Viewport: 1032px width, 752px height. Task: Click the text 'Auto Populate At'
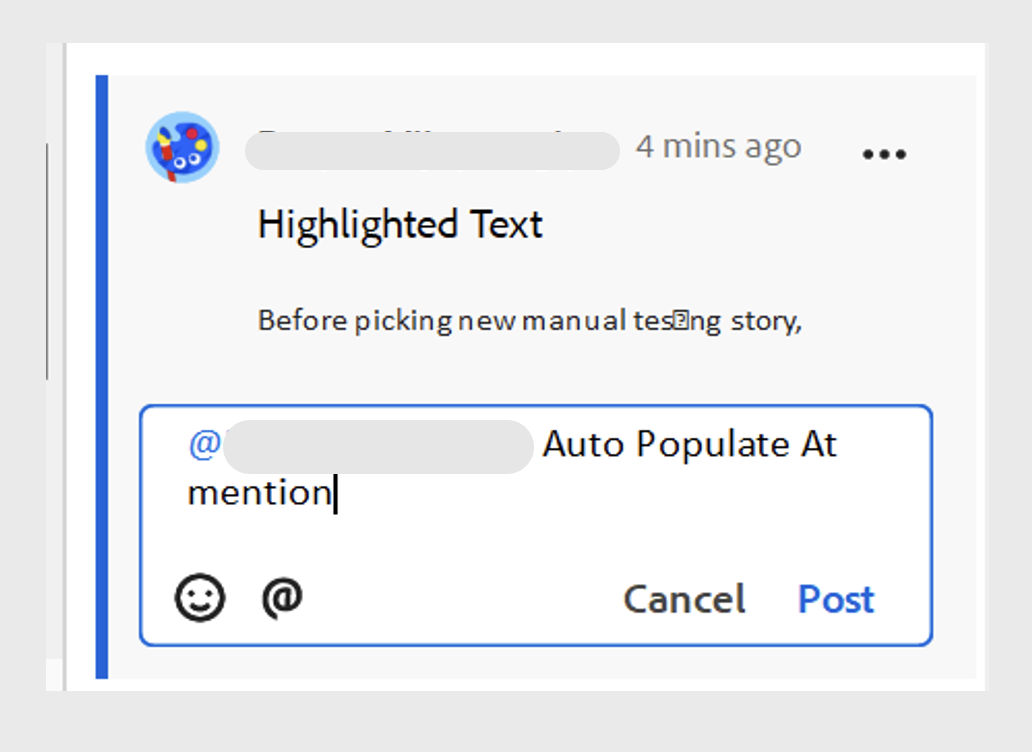pyautogui.click(x=690, y=444)
